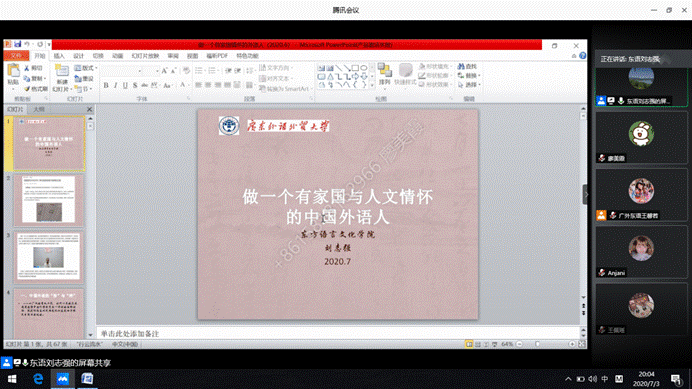Image resolution: width=692 pixels, height=389 pixels.
Task: Open the Slide Show (幻灯片放映) ribbon tab
Action: (x=145, y=56)
